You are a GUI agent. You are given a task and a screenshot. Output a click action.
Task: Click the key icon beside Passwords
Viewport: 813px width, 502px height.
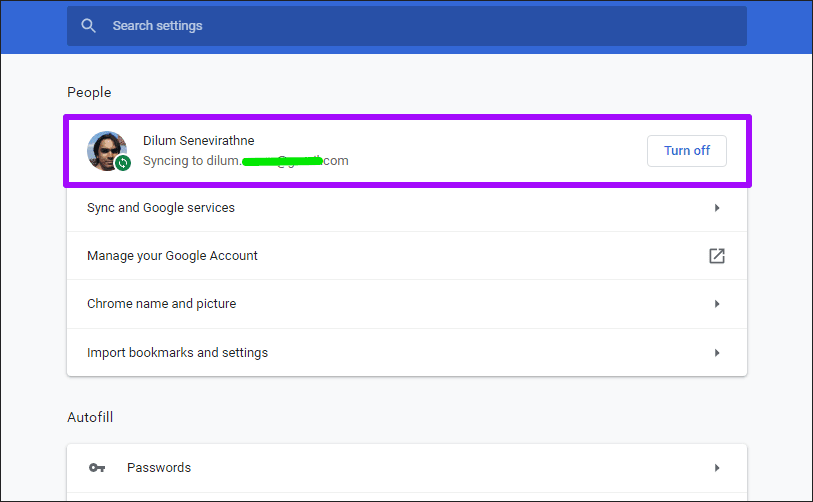[97, 468]
